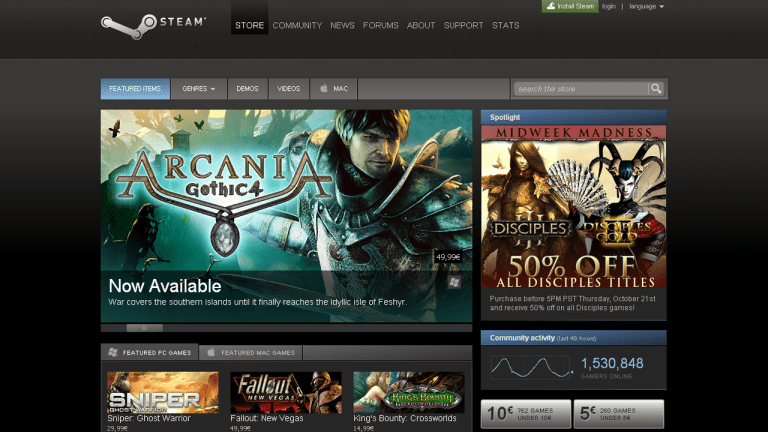768x432 pixels.
Task: Open Sniper Ghost Warrior thumbnail
Action: tap(163, 392)
